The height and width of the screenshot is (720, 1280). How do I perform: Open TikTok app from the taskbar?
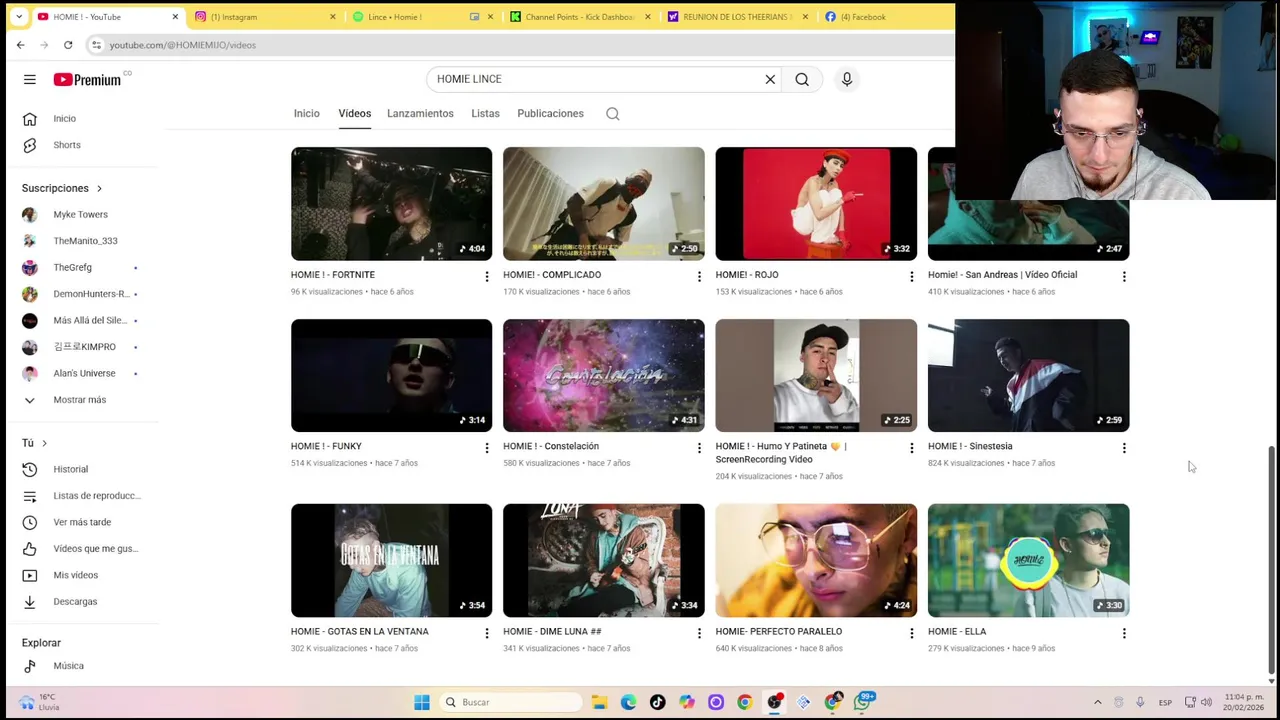pos(657,702)
